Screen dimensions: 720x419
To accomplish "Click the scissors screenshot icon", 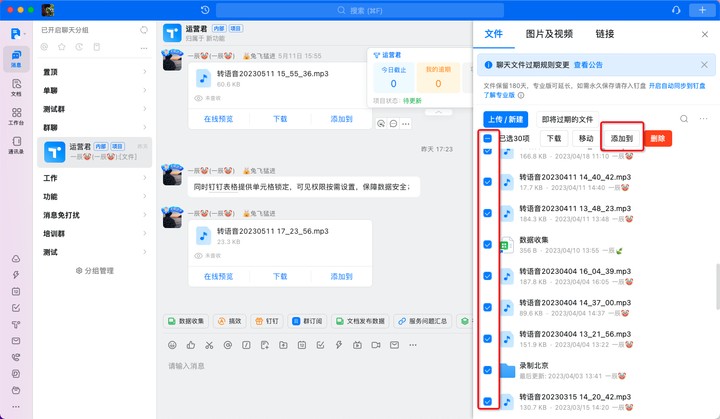I will 211,344.
